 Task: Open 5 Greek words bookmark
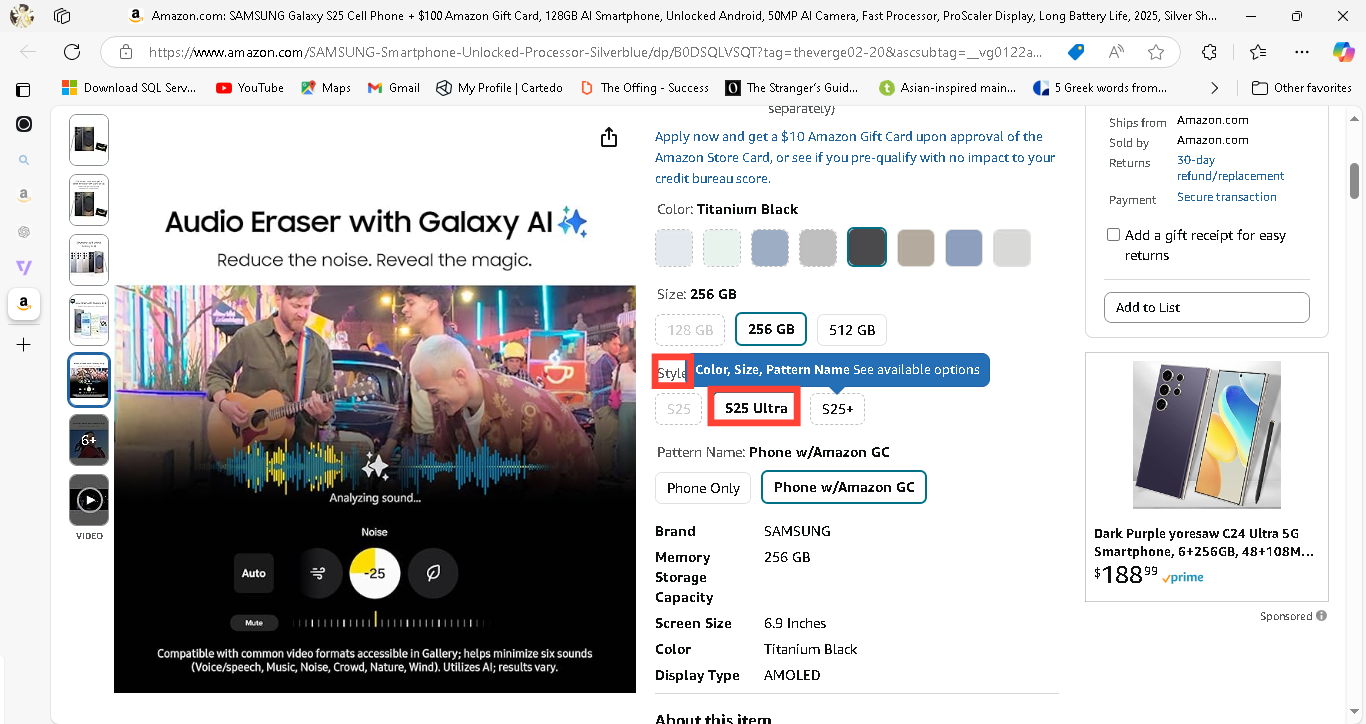tap(1100, 88)
